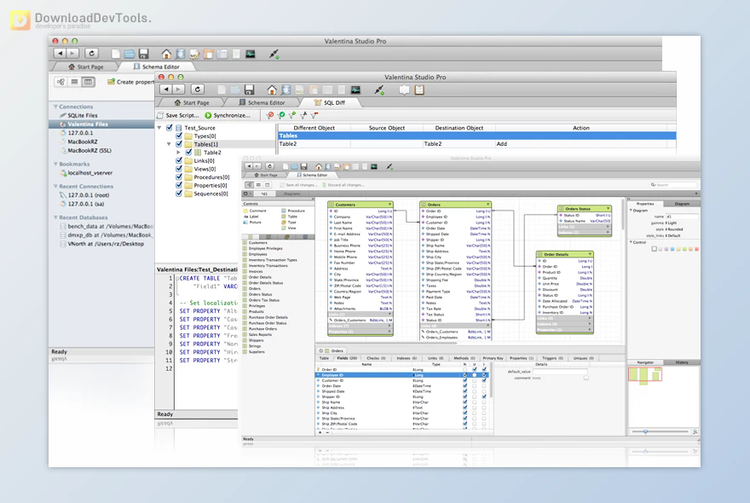Click the Home icon in the rearmost window toolbar
The height and width of the screenshot is (503, 750).
(x=166, y=54)
